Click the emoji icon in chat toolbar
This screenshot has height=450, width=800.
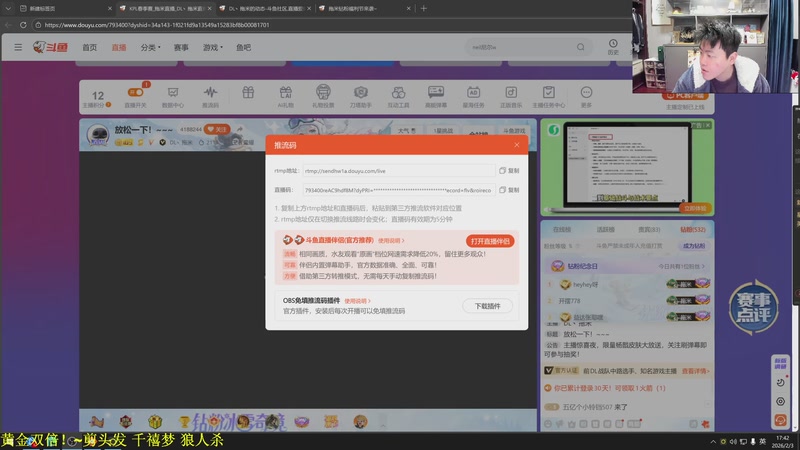pos(547,424)
